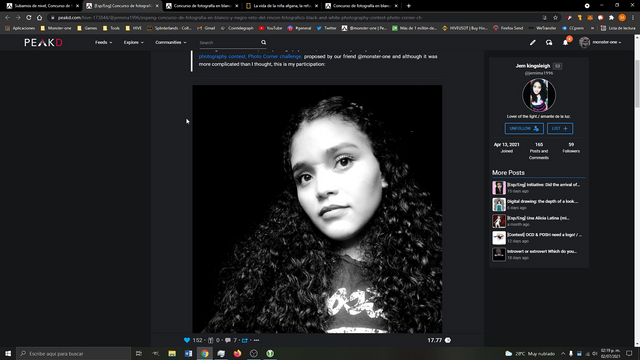Image resolution: width=640 pixels, height=360 pixels.
Task: Switch to last 'Concurso de fotografía en blan' tab
Action: pos(361,6)
